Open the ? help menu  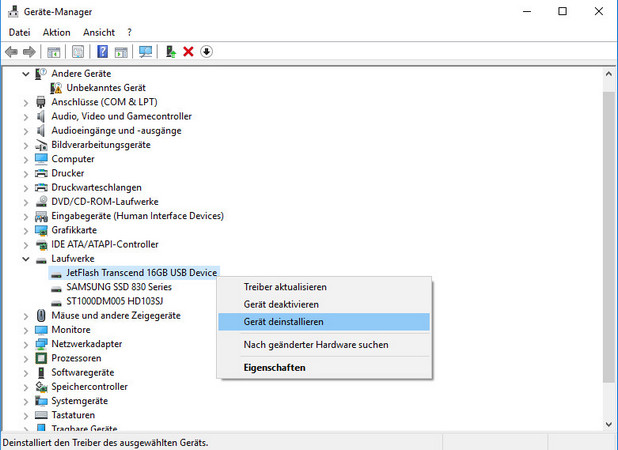129,32
